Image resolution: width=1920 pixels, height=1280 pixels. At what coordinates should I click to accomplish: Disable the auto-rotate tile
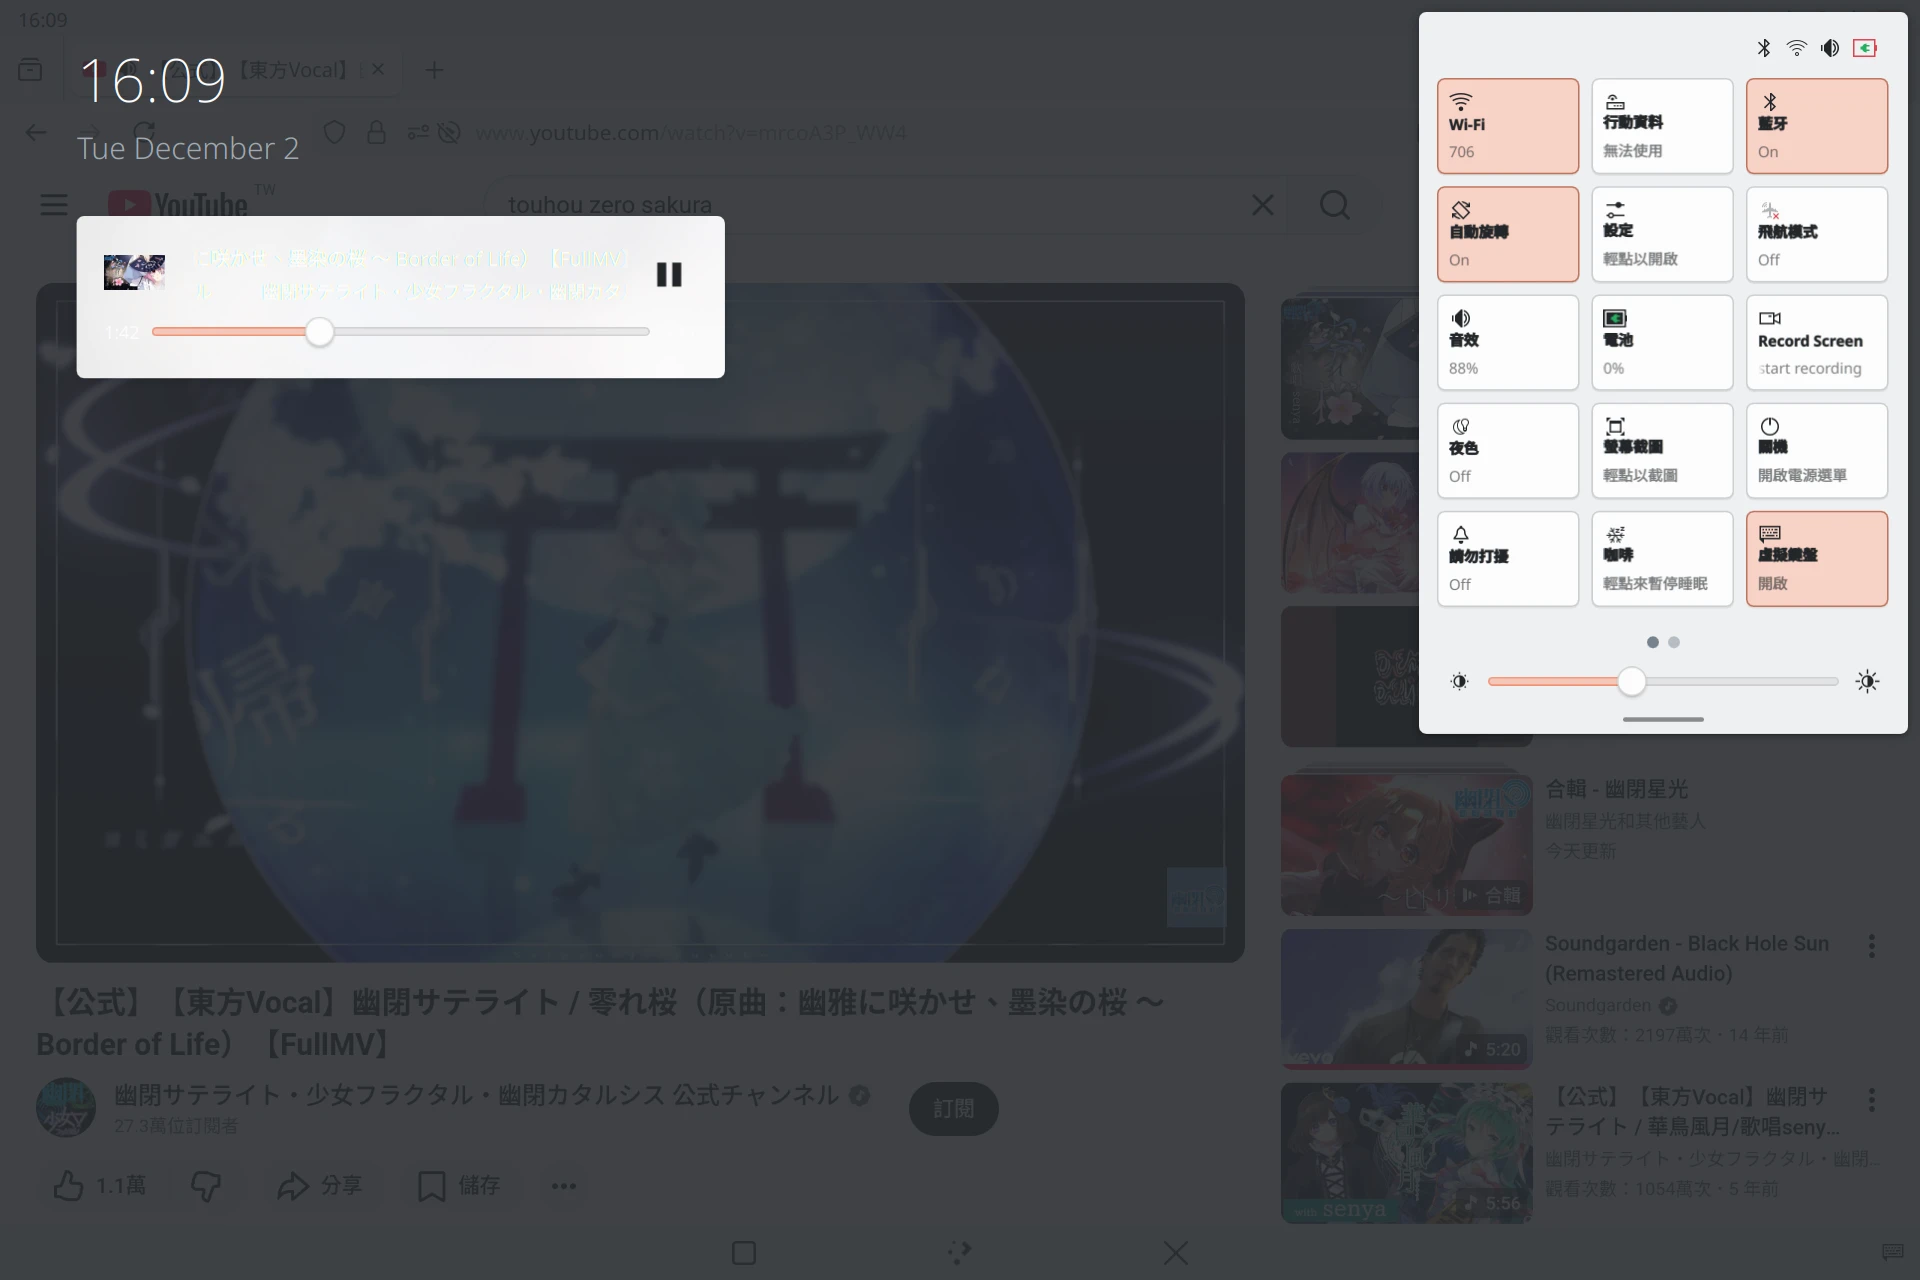click(x=1507, y=234)
